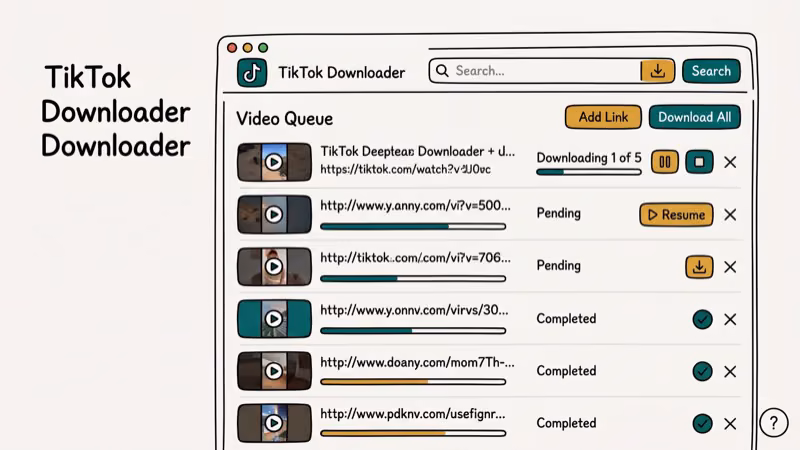Image resolution: width=800 pixels, height=450 pixels.
Task: Click the Video Queue heading
Action: point(284,119)
